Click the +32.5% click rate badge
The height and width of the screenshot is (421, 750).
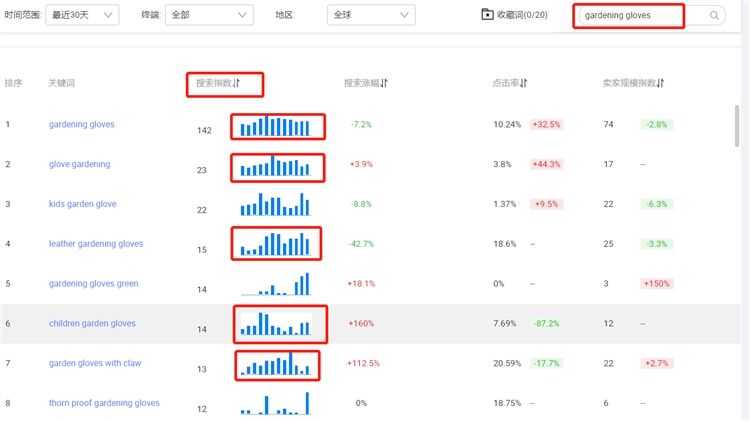point(547,124)
